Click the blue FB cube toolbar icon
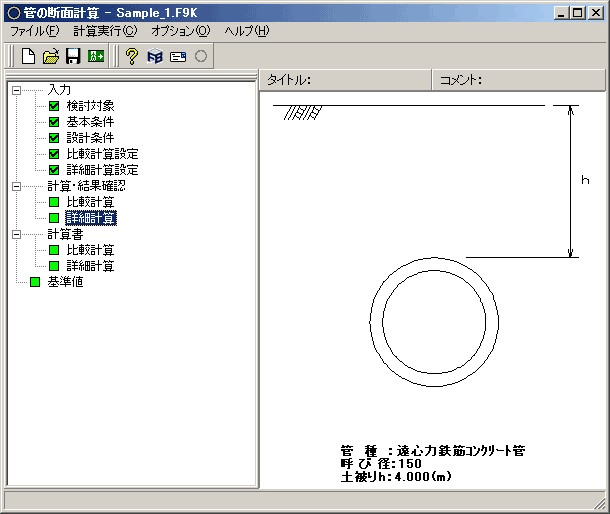This screenshot has width=610, height=514. pos(155,56)
